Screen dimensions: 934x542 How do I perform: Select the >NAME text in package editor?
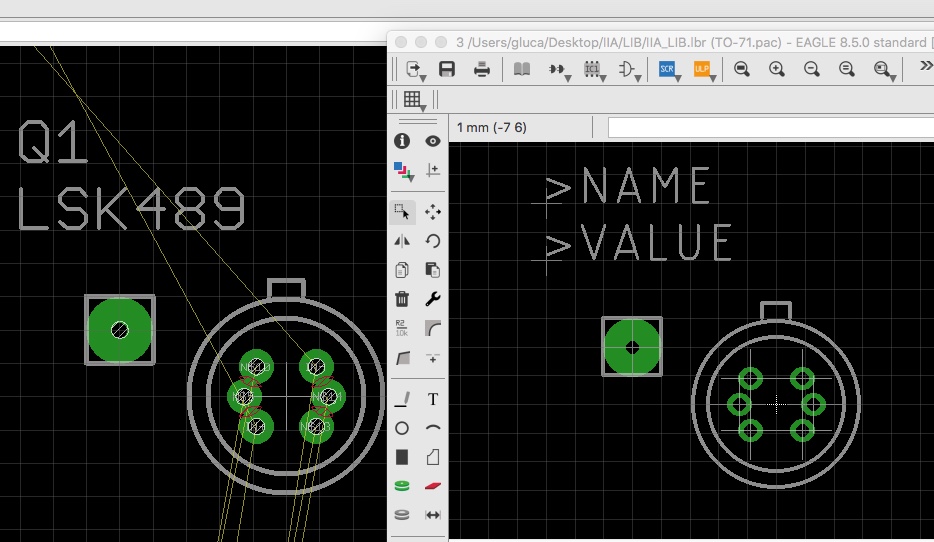tap(628, 185)
